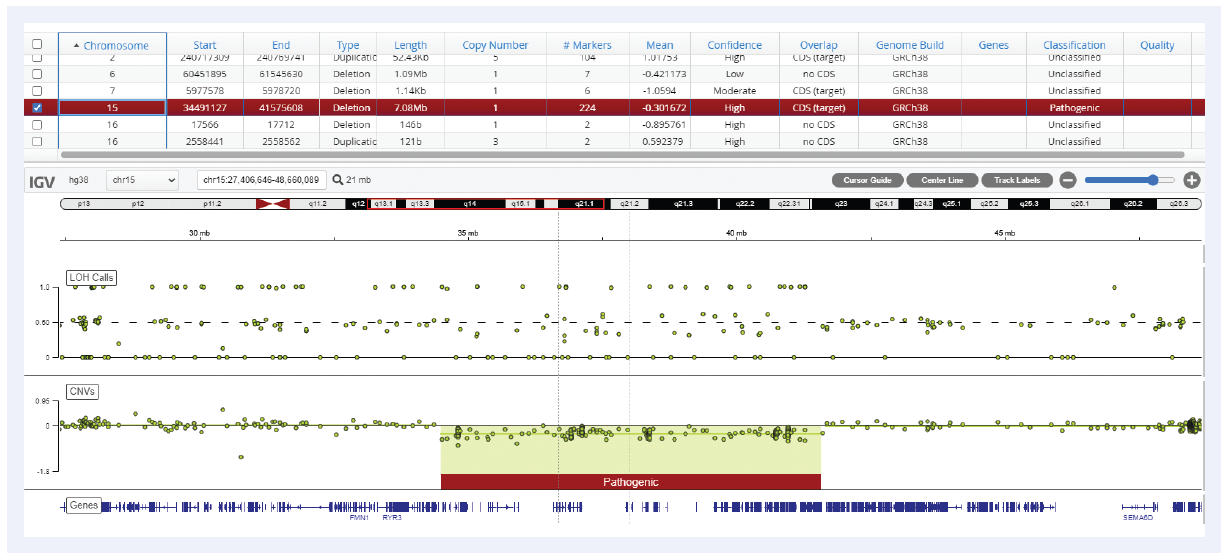Image resolution: width=1229 pixels, height=560 pixels.
Task: Click the 121b length cell
Action: pyautogui.click(x=410, y=141)
